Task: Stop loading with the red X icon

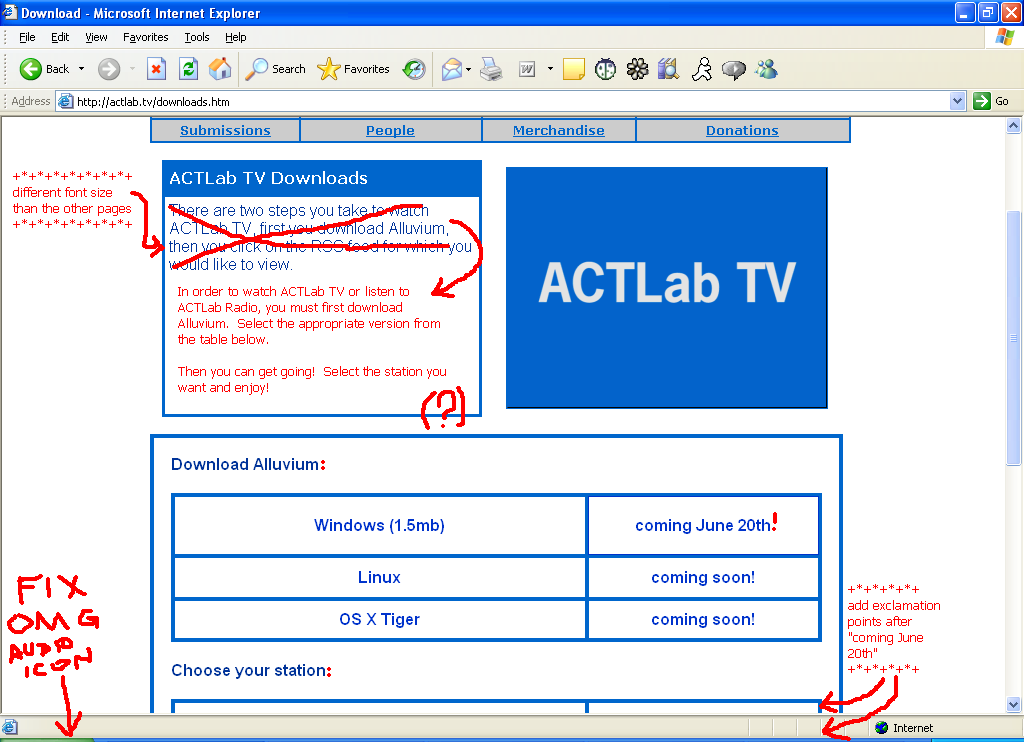Action: click(x=156, y=69)
